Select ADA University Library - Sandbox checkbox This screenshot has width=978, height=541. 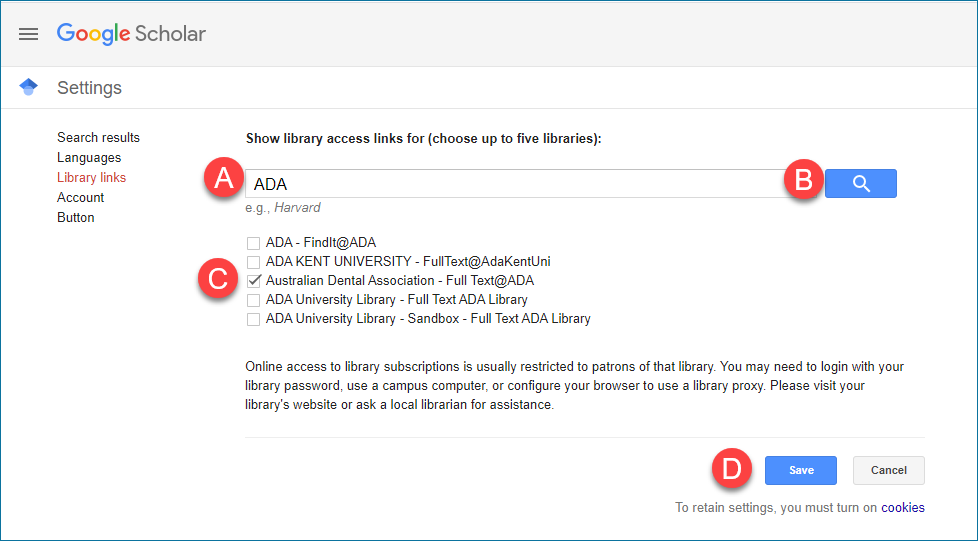[x=254, y=319]
